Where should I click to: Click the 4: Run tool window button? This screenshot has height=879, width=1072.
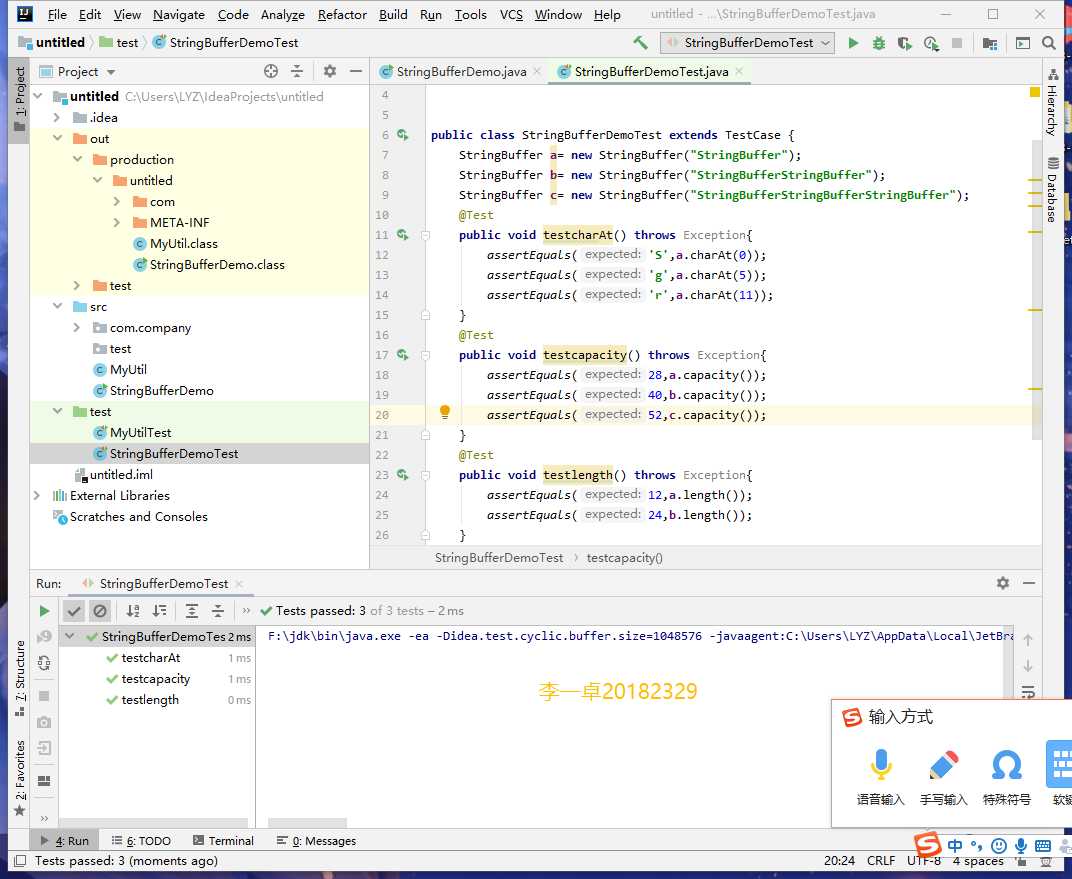65,841
